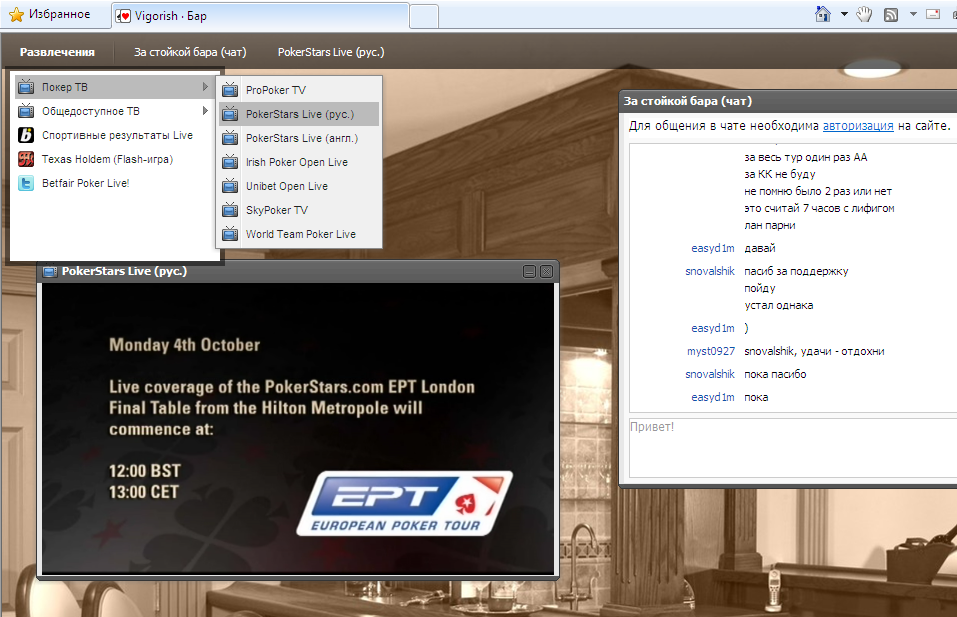The width and height of the screenshot is (957, 617).
Task: Open the Home button dropdown arrow
Action: (843, 14)
